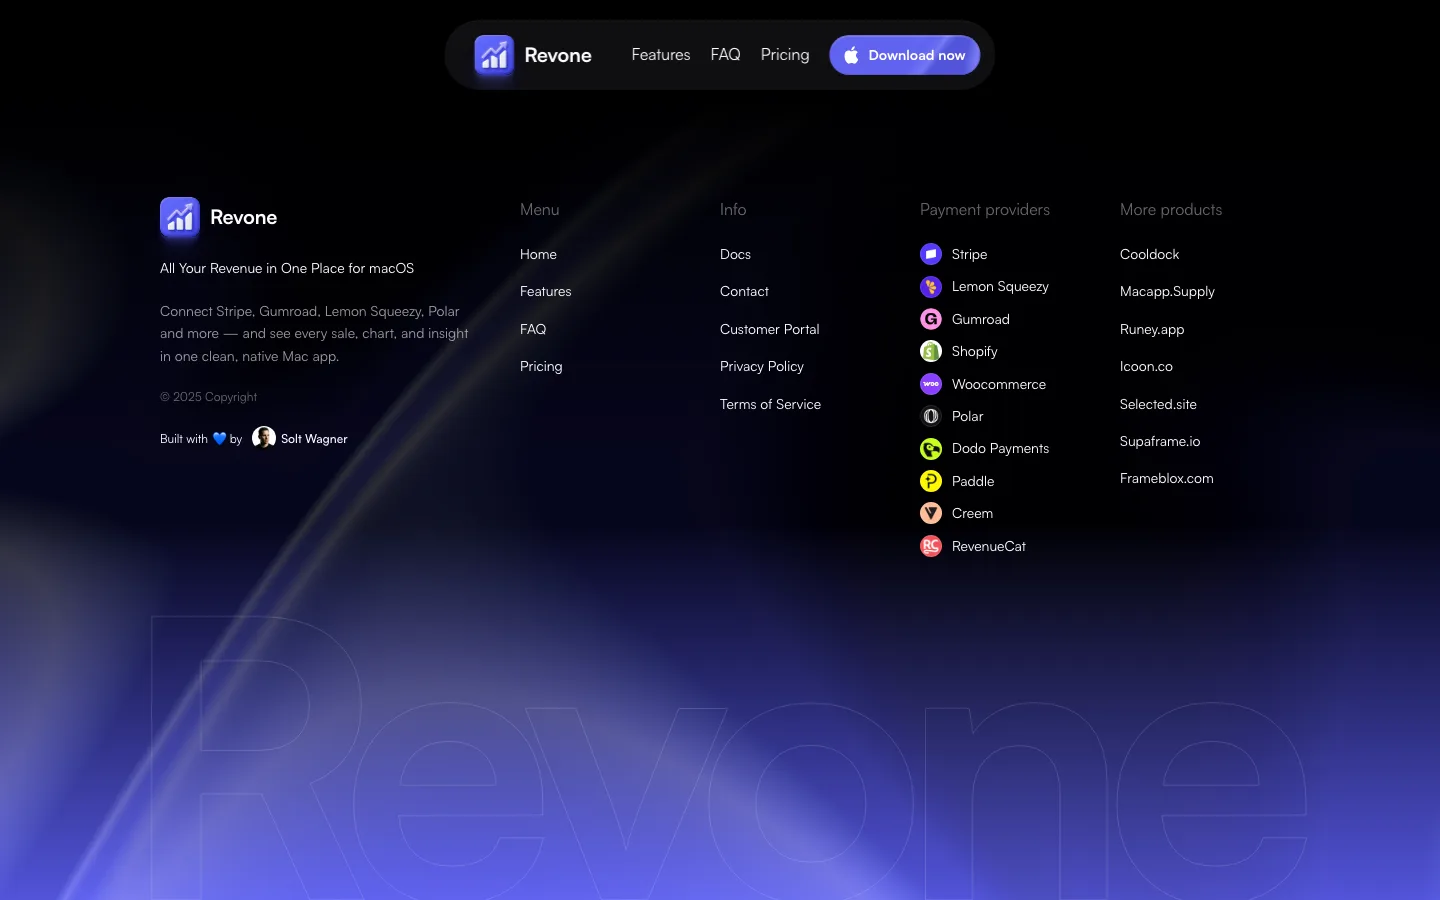The image size is (1440, 900).
Task: Open FAQ link in footer menu
Action: pos(533,329)
